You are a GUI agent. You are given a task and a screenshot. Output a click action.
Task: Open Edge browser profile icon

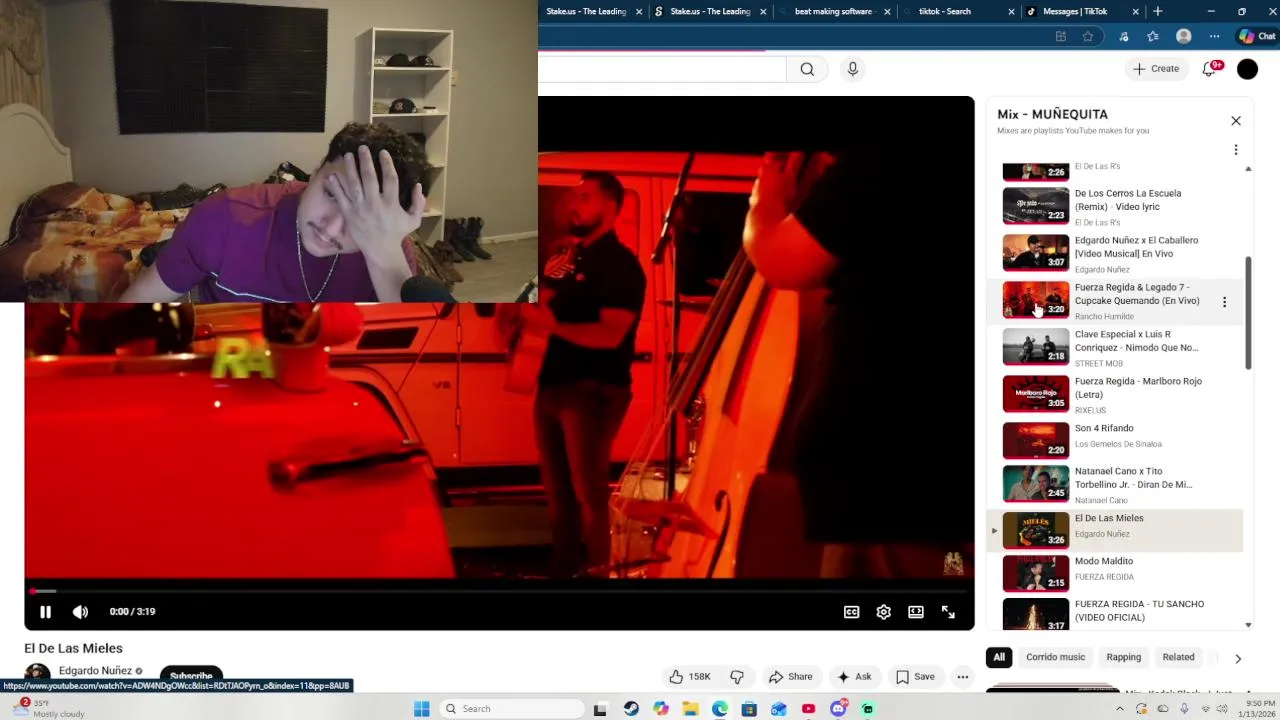click(1184, 37)
